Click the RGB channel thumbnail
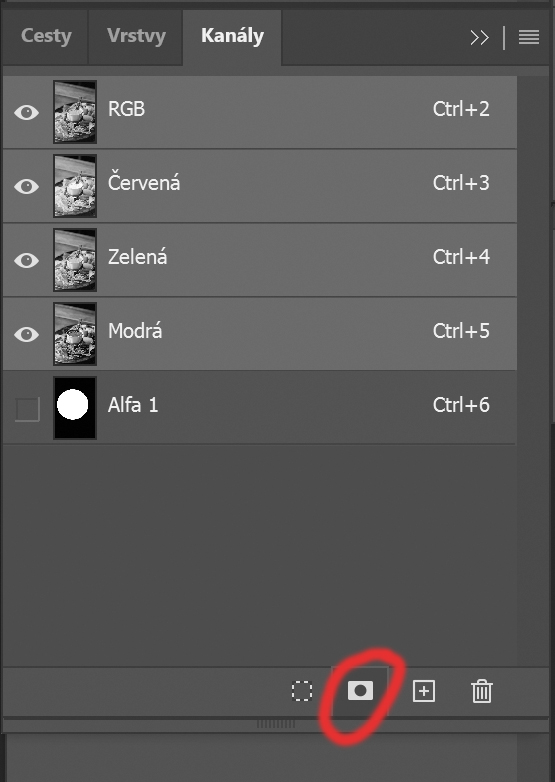555x782 pixels. 75,112
